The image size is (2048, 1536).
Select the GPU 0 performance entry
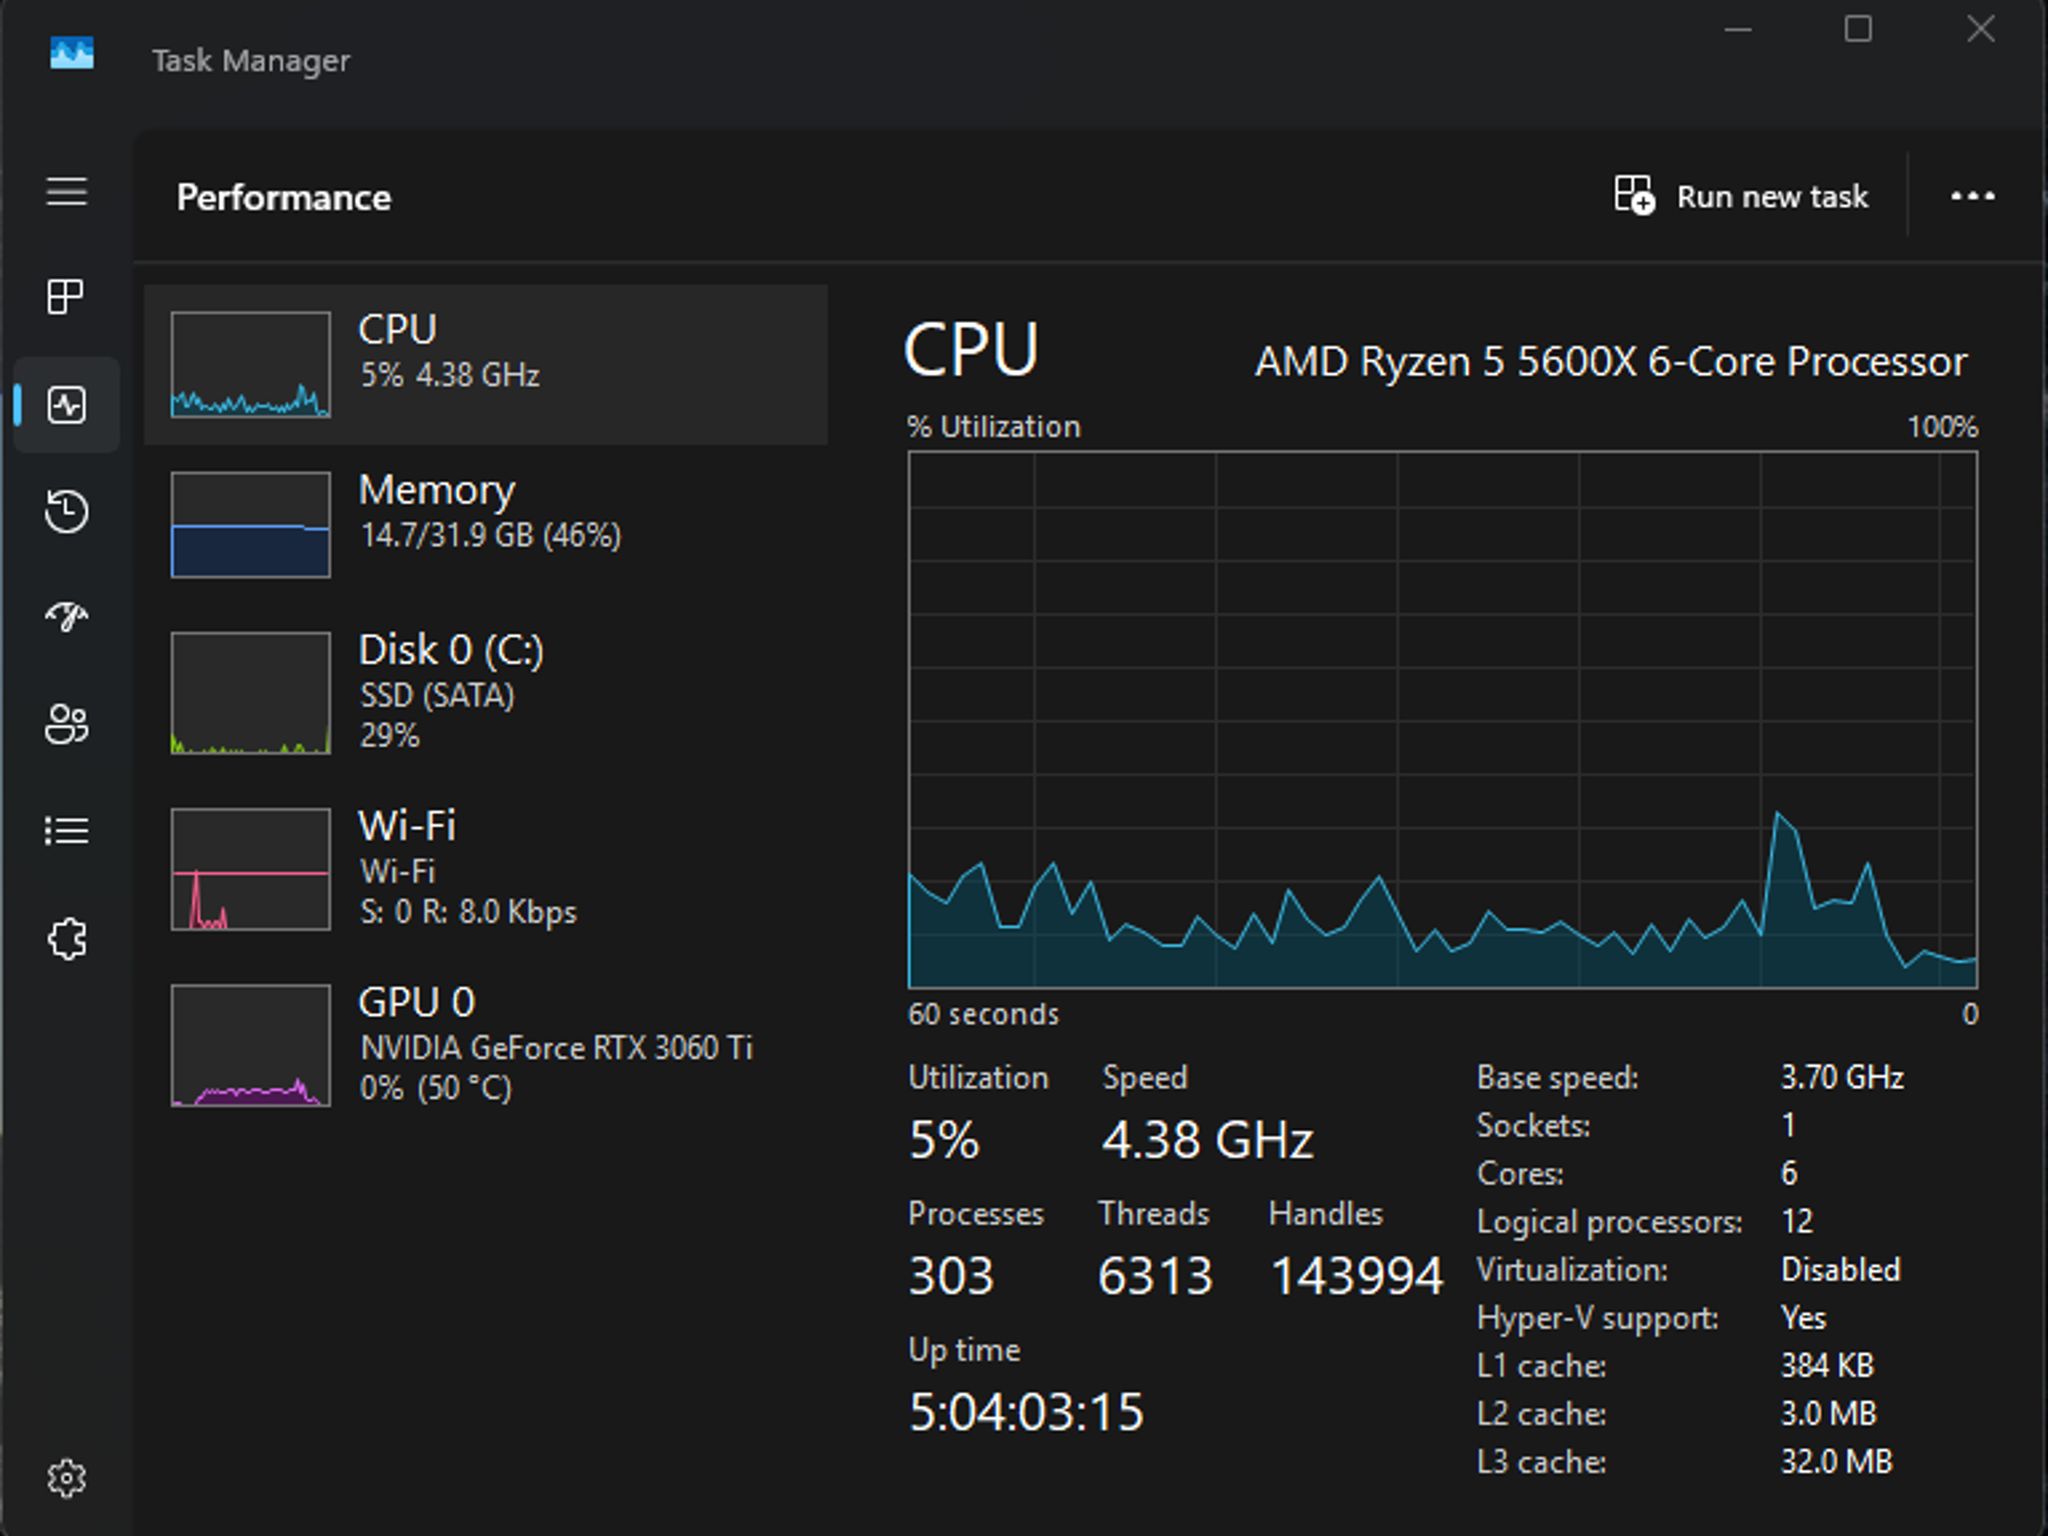pyautogui.click(x=486, y=1045)
